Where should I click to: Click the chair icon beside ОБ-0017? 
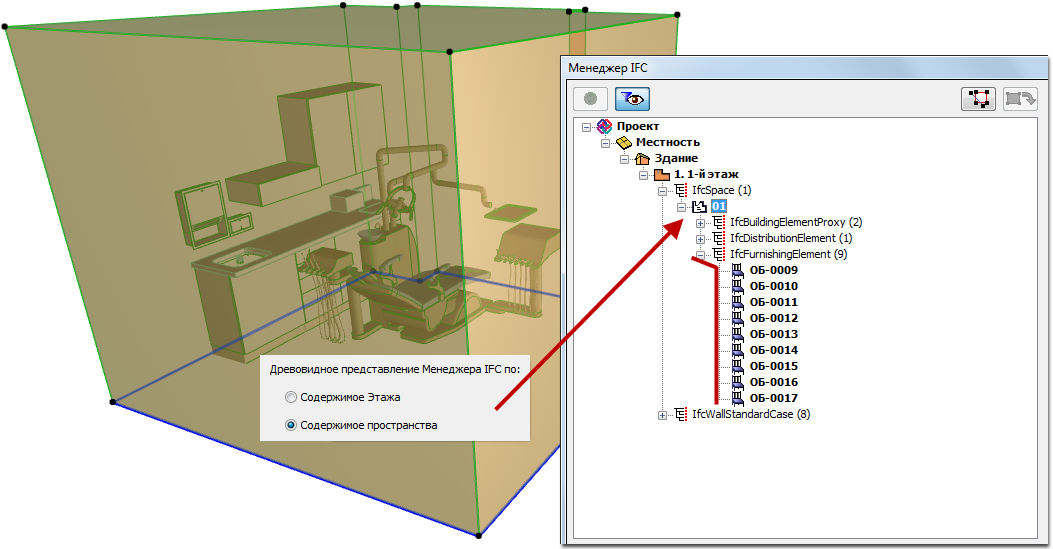point(737,398)
